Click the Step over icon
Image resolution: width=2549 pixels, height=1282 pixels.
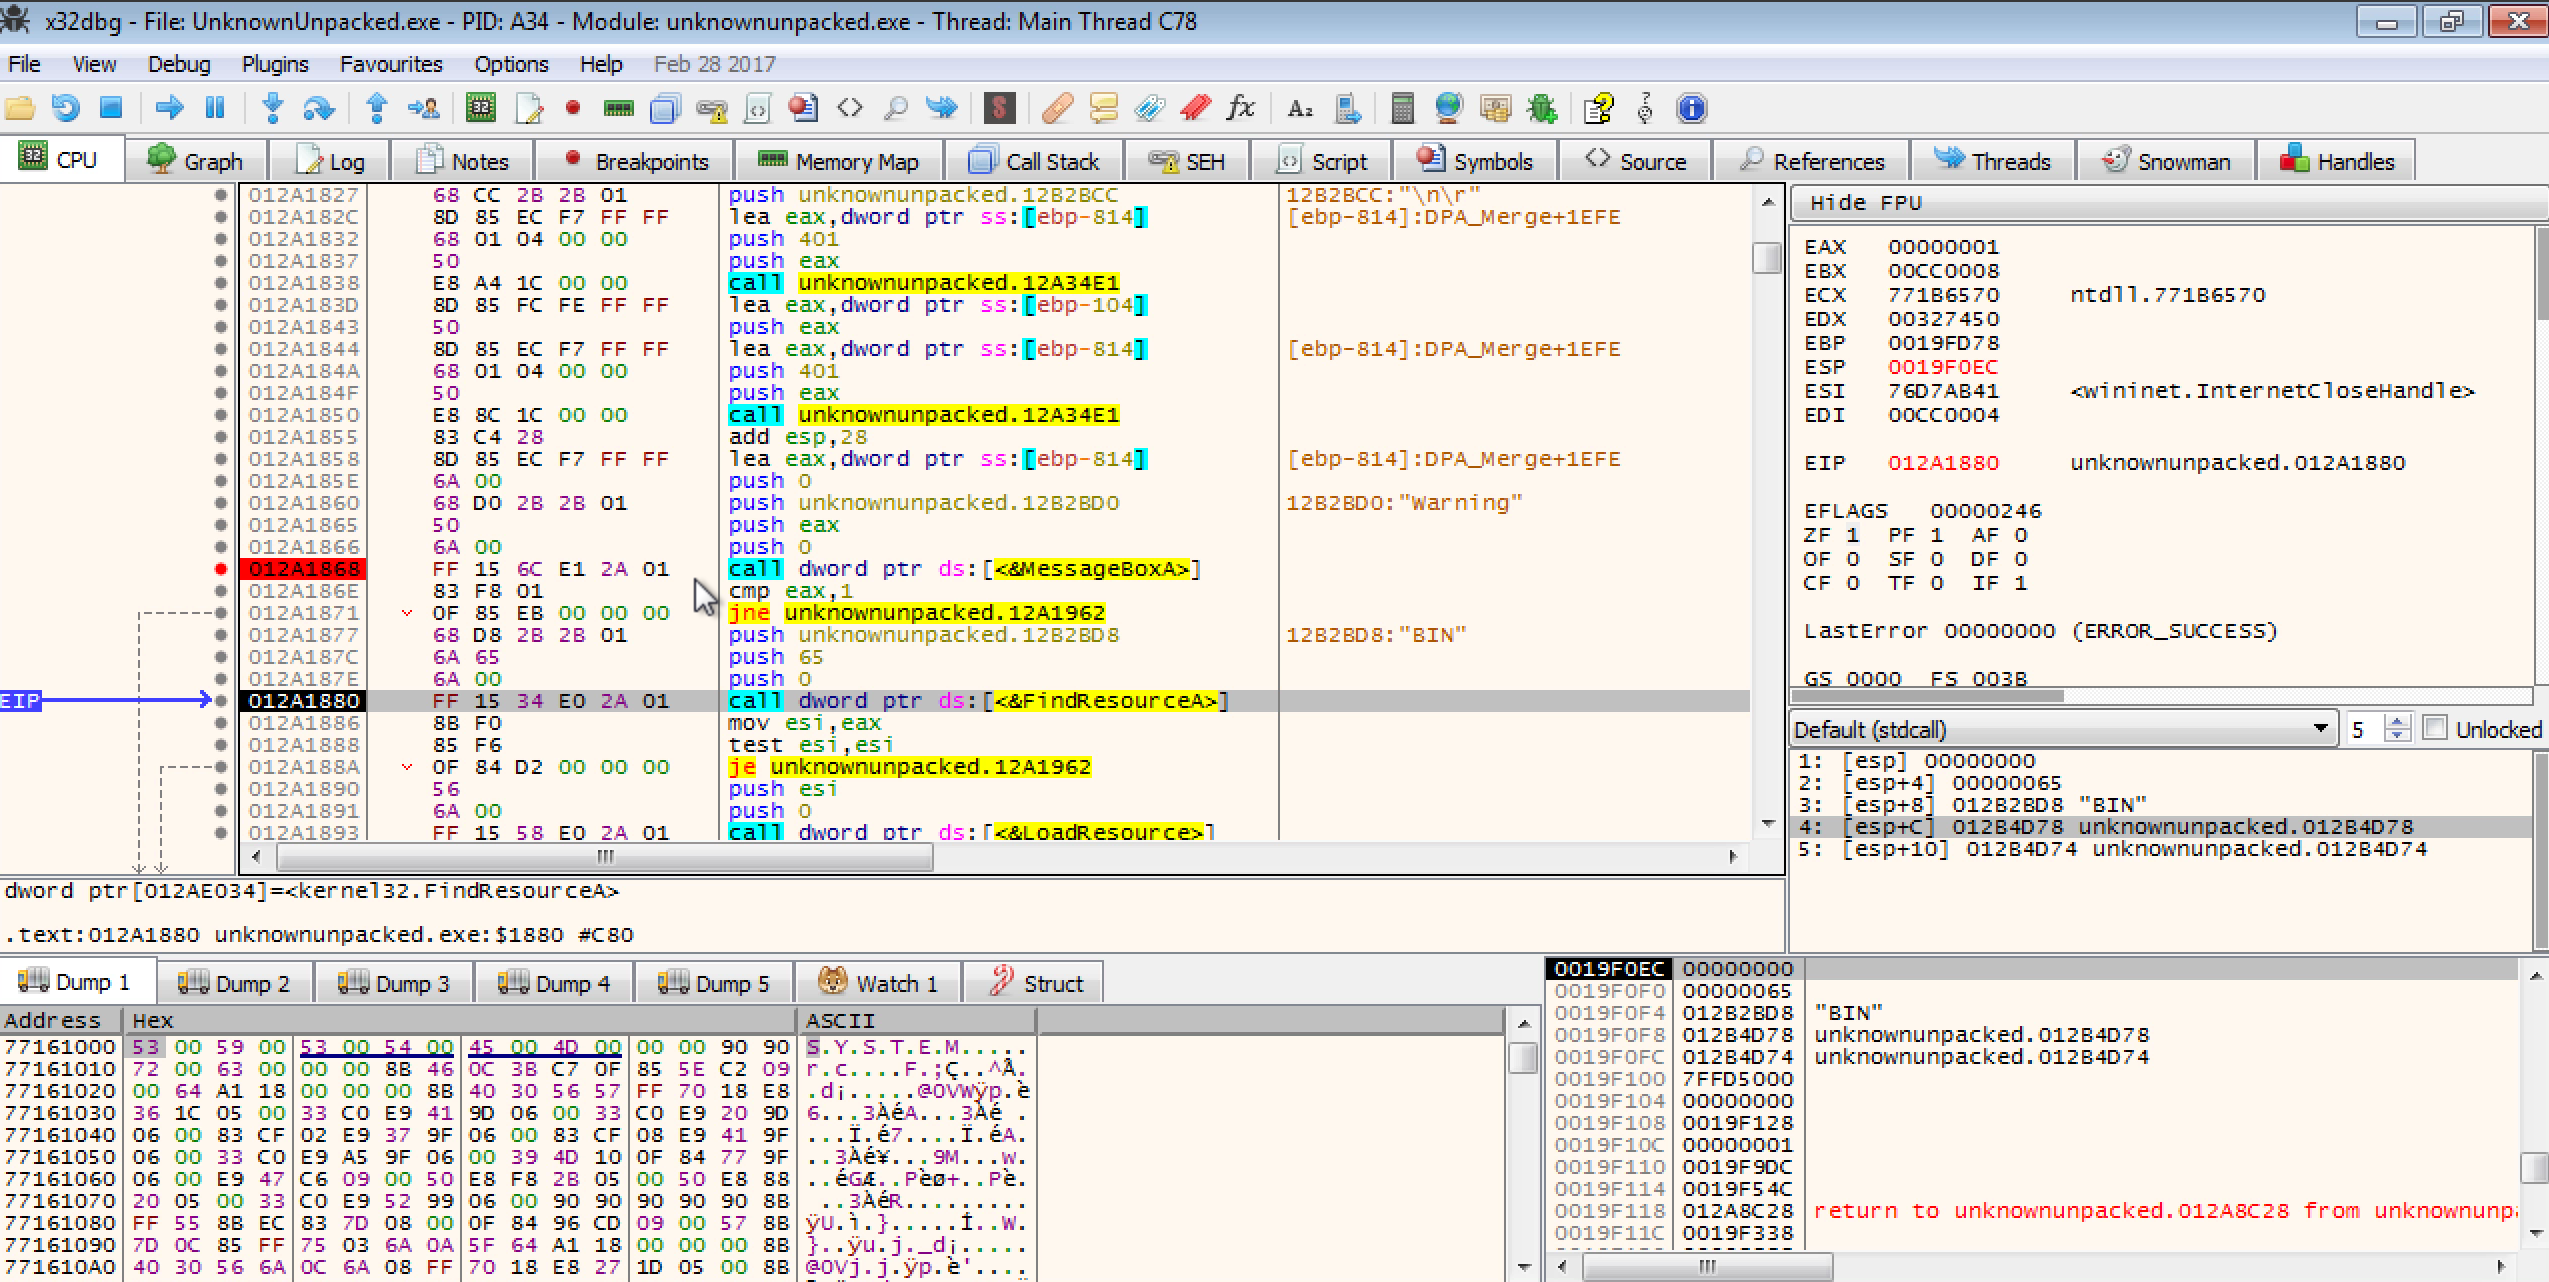coord(318,108)
